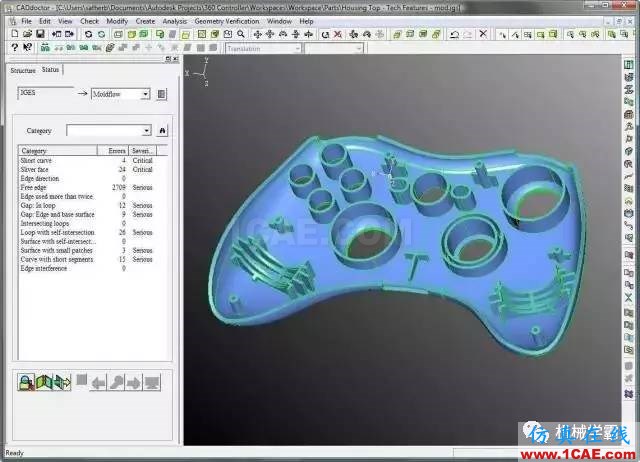This screenshot has height=462, width=640.
Task: Select the Gap: In loop row
Action: click(87, 206)
